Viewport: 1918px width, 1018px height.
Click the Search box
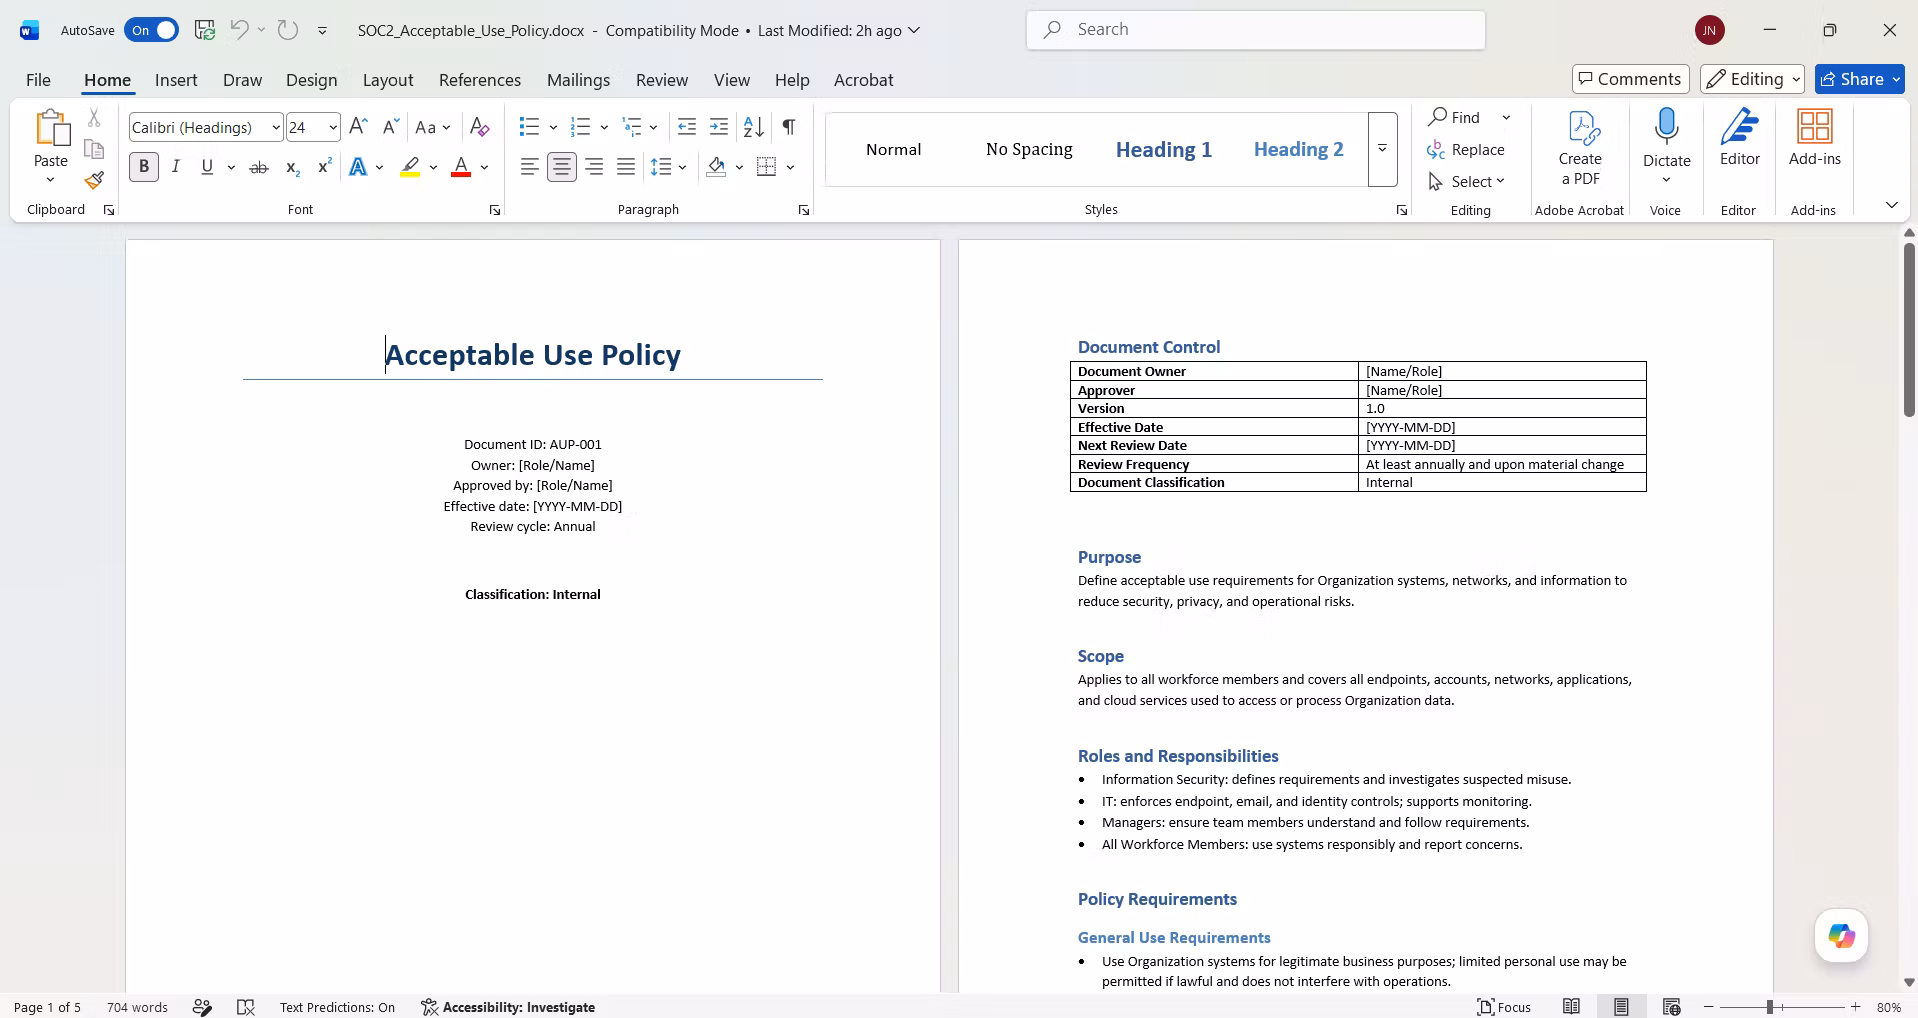coord(1256,30)
